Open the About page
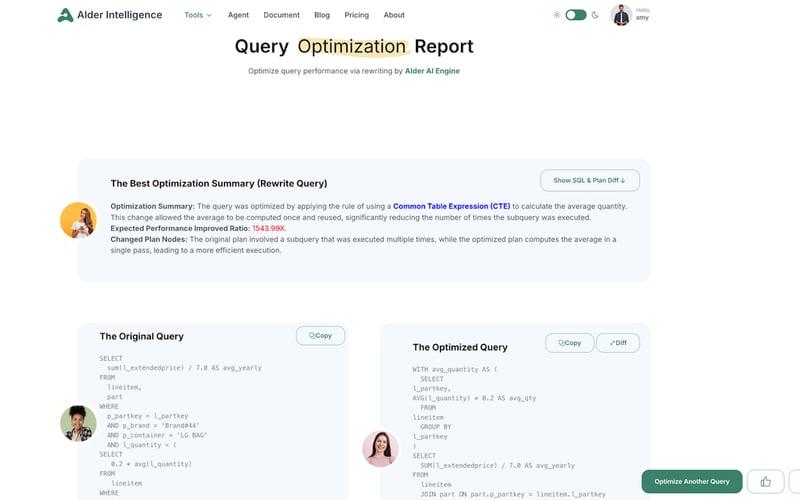This screenshot has width=800, height=500. pos(394,15)
